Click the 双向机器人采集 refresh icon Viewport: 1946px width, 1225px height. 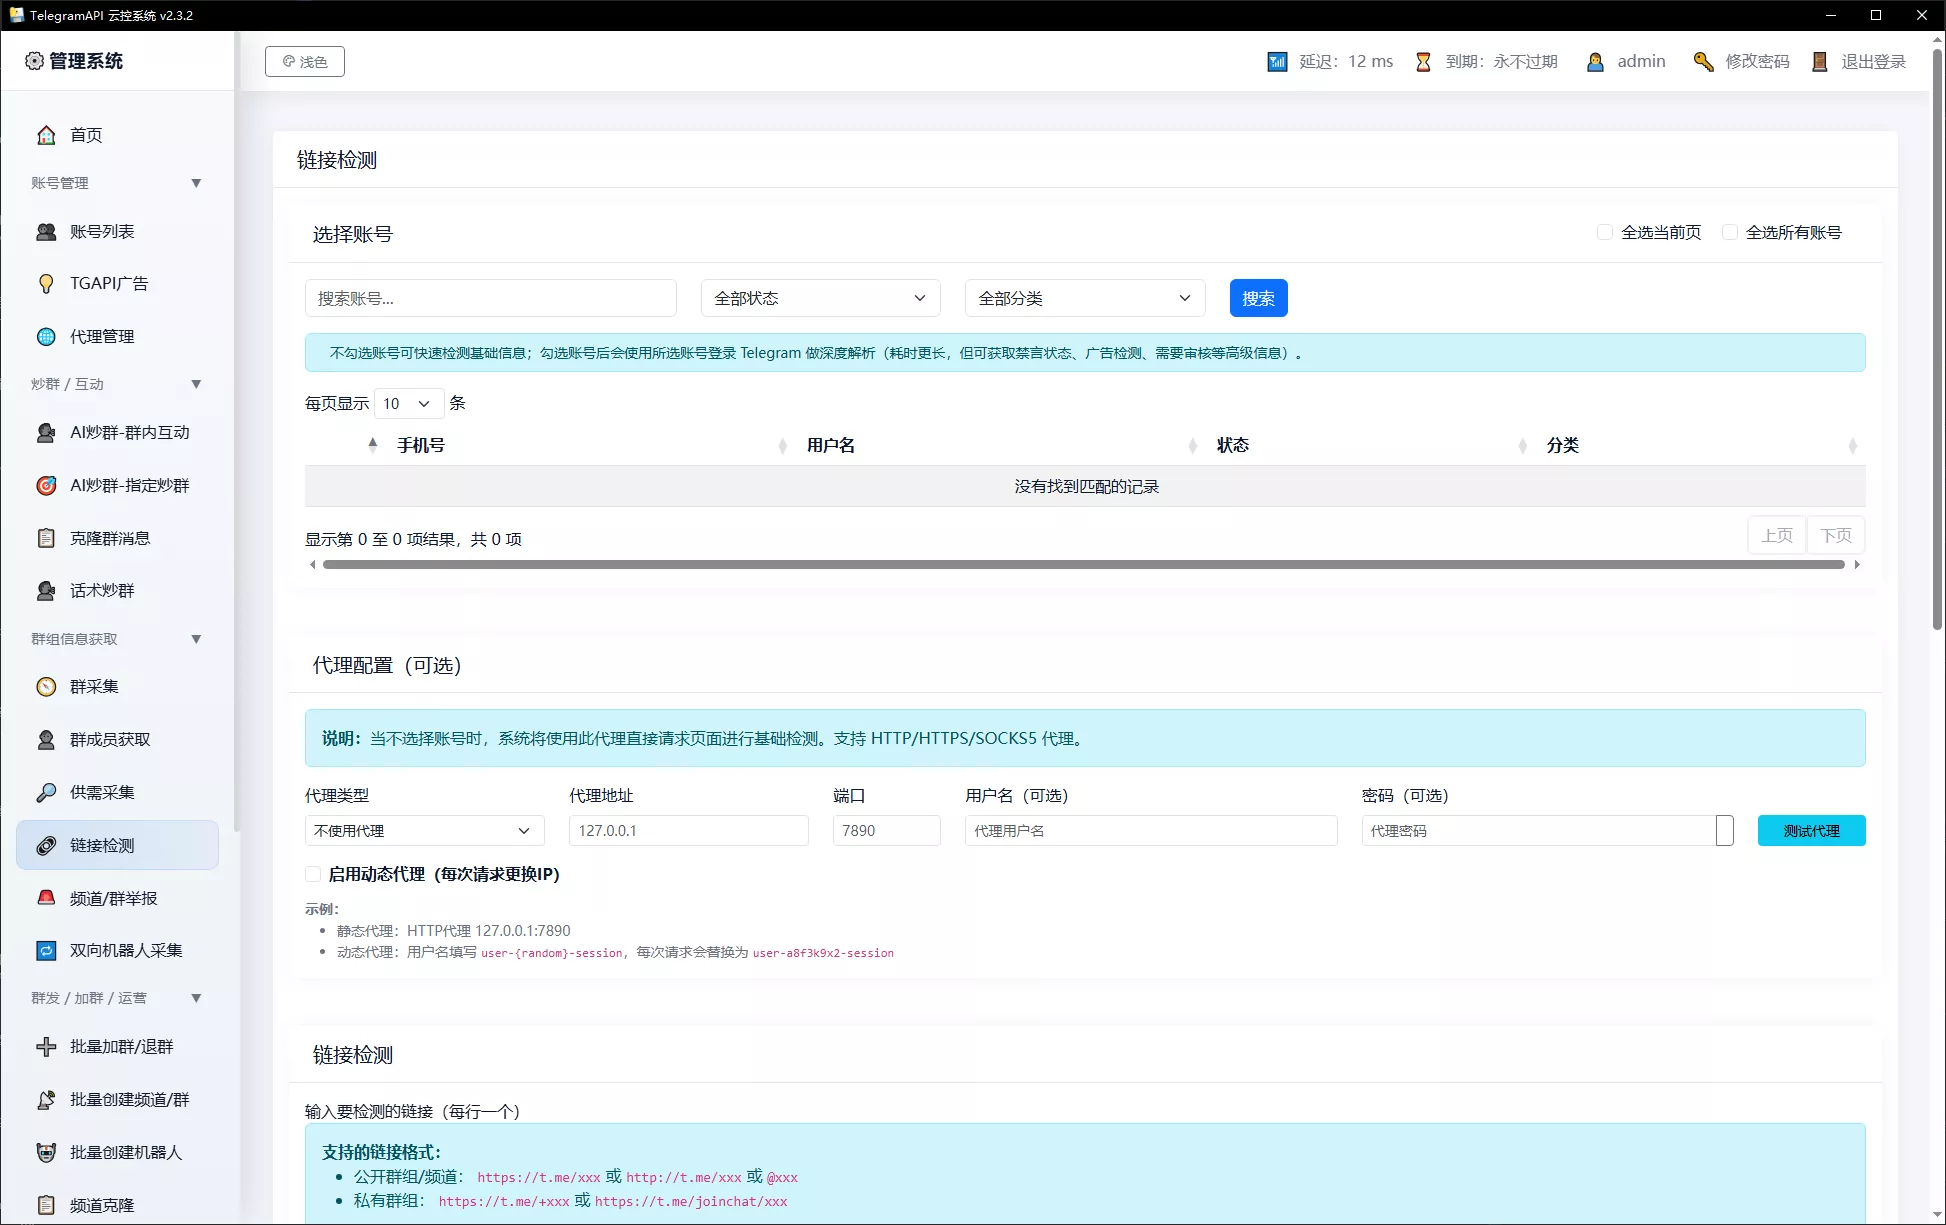click(x=46, y=951)
